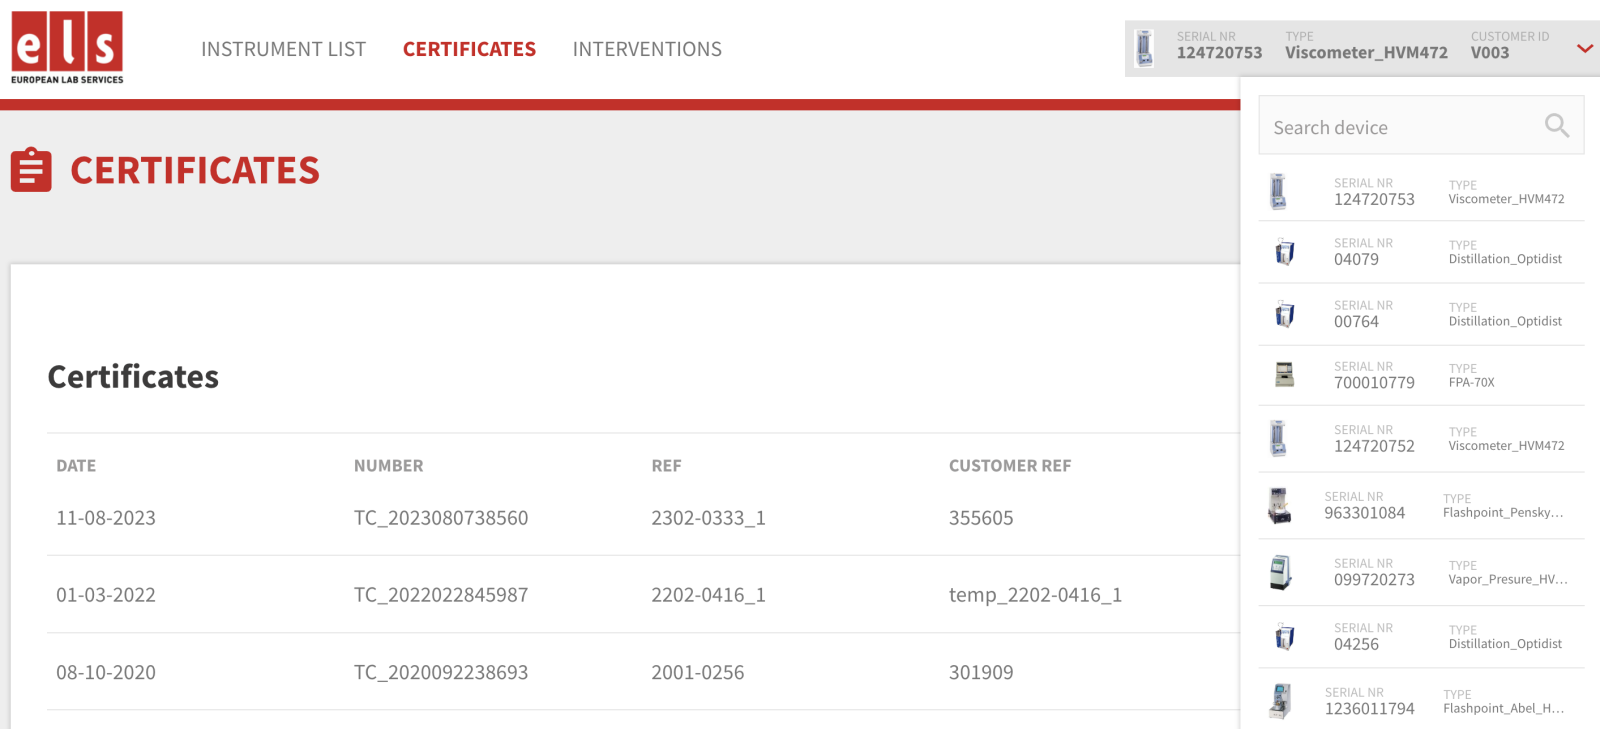Select device serial 04256 from list
Image resolution: width=1600 pixels, height=729 pixels.
point(1356,644)
